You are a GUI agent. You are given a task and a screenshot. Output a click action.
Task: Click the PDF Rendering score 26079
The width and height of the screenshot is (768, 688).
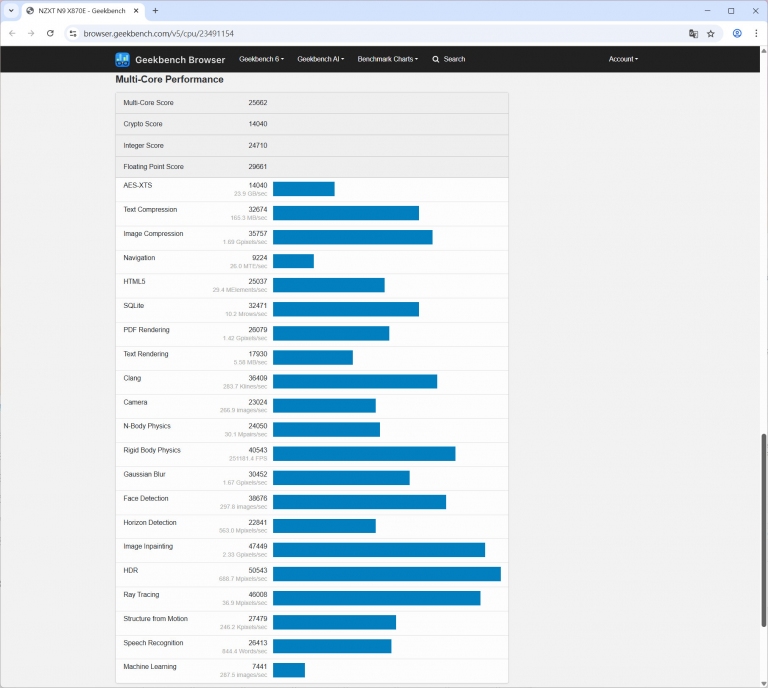click(258, 330)
